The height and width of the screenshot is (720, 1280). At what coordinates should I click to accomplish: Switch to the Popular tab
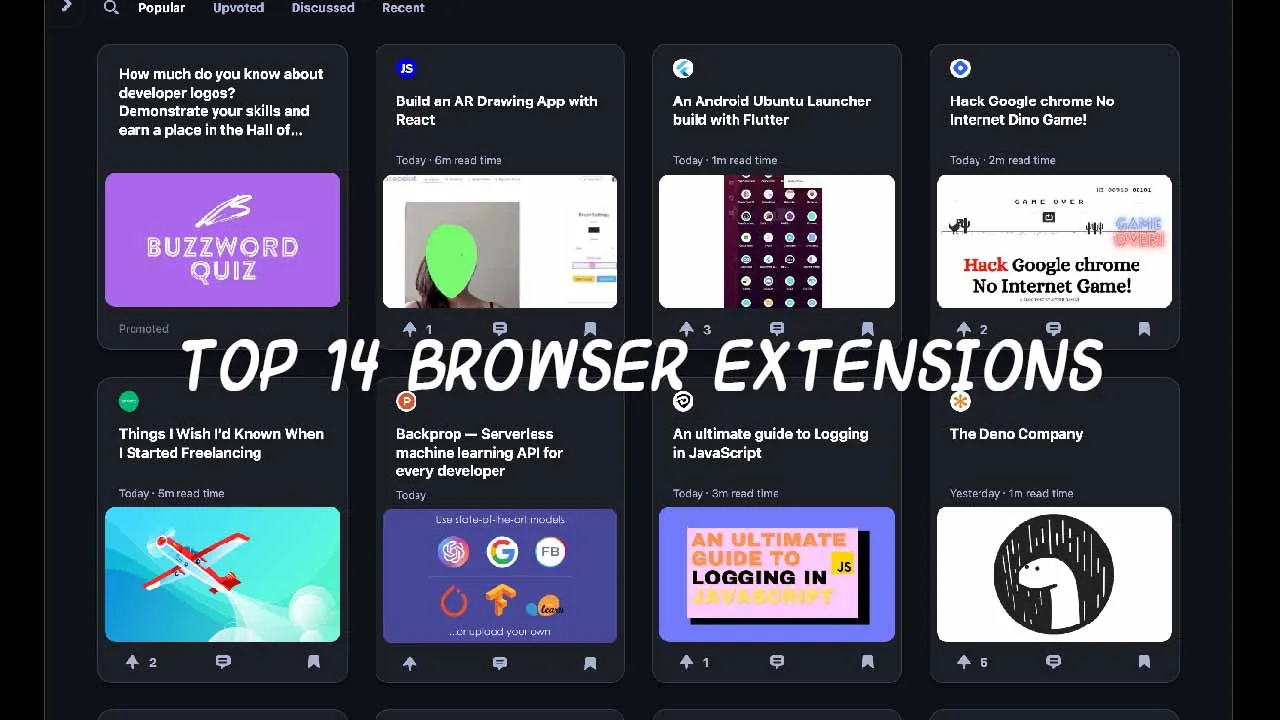click(161, 8)
